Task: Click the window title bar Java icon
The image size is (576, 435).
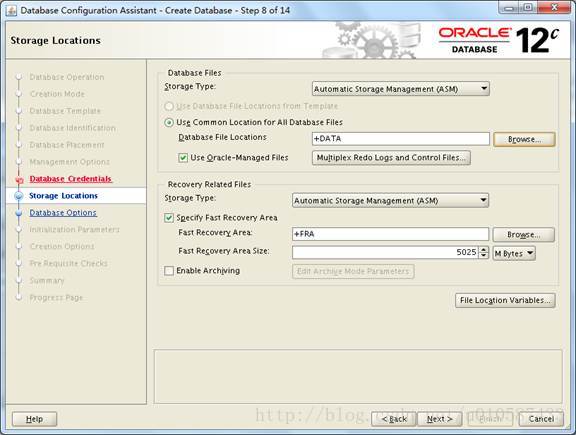Action: tap(11, 10)
